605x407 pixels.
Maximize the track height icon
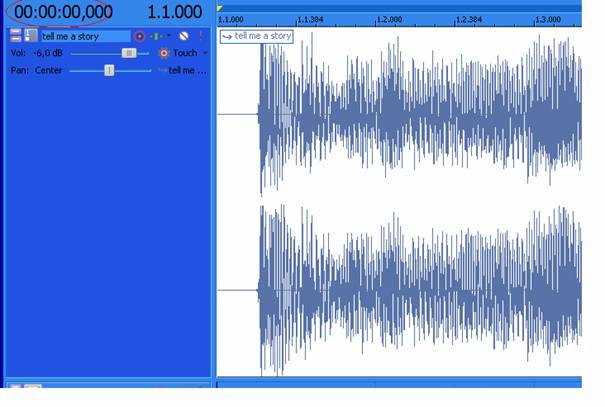tap(30, 36)
